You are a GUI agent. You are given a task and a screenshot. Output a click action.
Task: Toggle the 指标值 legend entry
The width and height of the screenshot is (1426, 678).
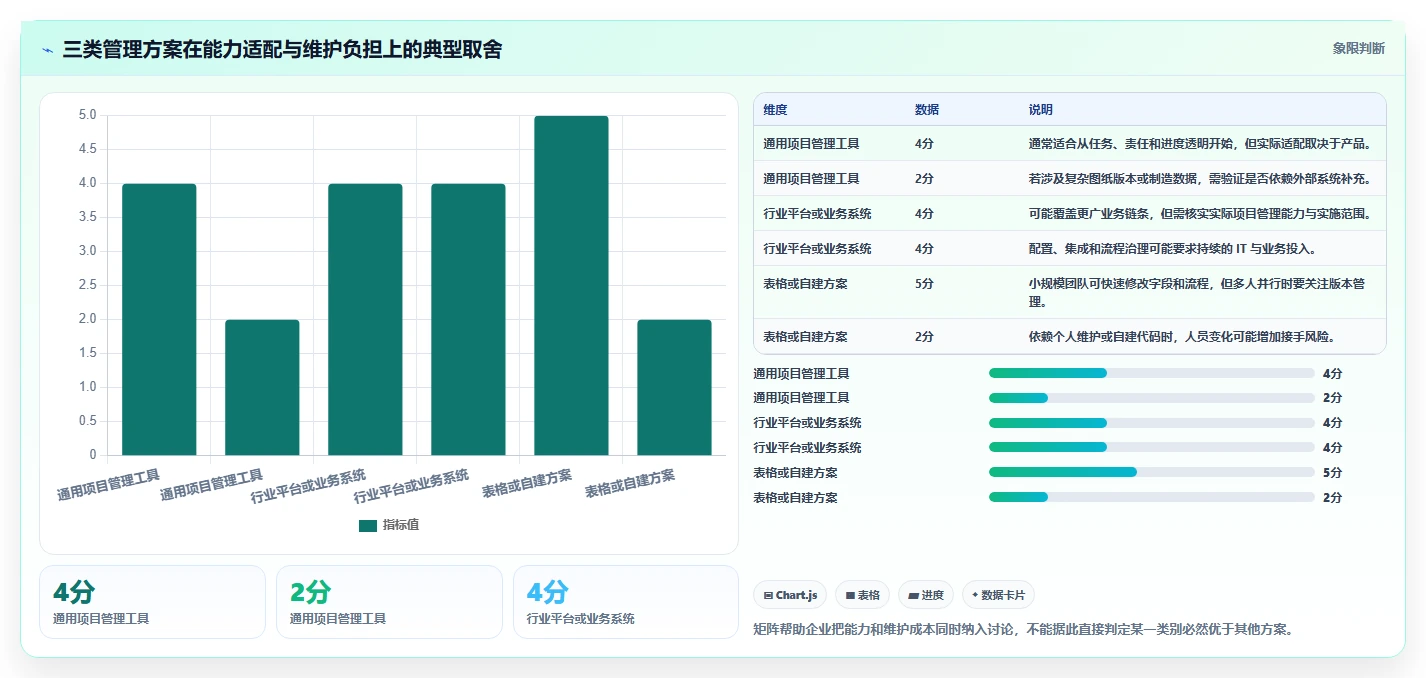click(x=389, y=525)
